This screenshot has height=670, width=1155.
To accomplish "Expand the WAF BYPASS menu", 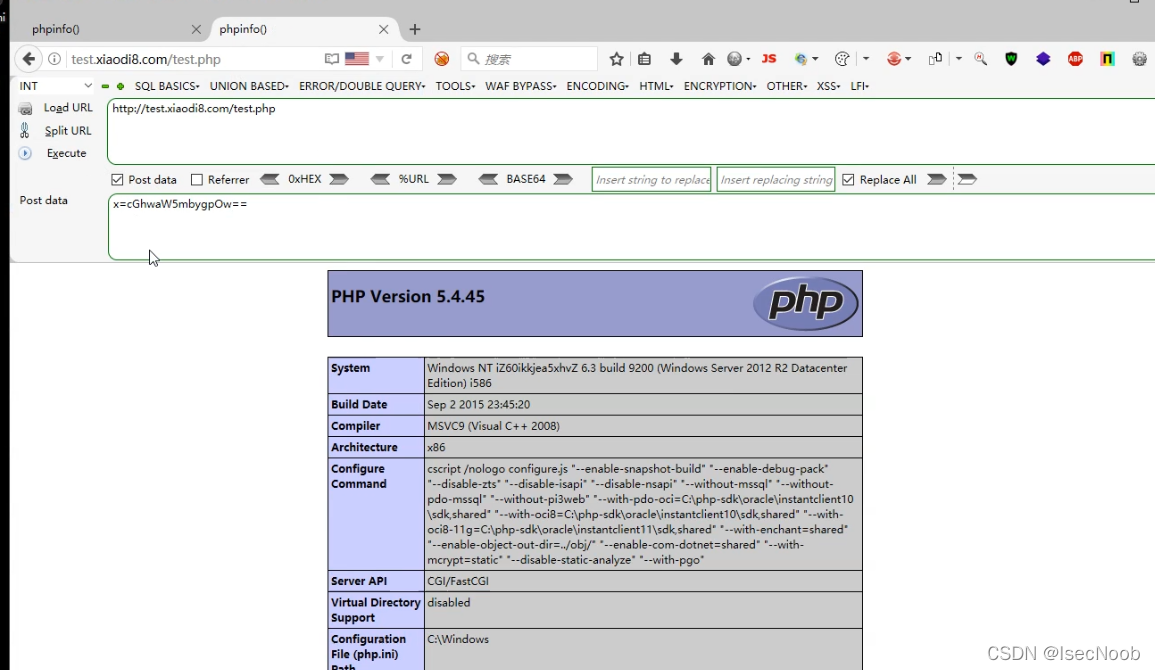I will click(521, 86).
